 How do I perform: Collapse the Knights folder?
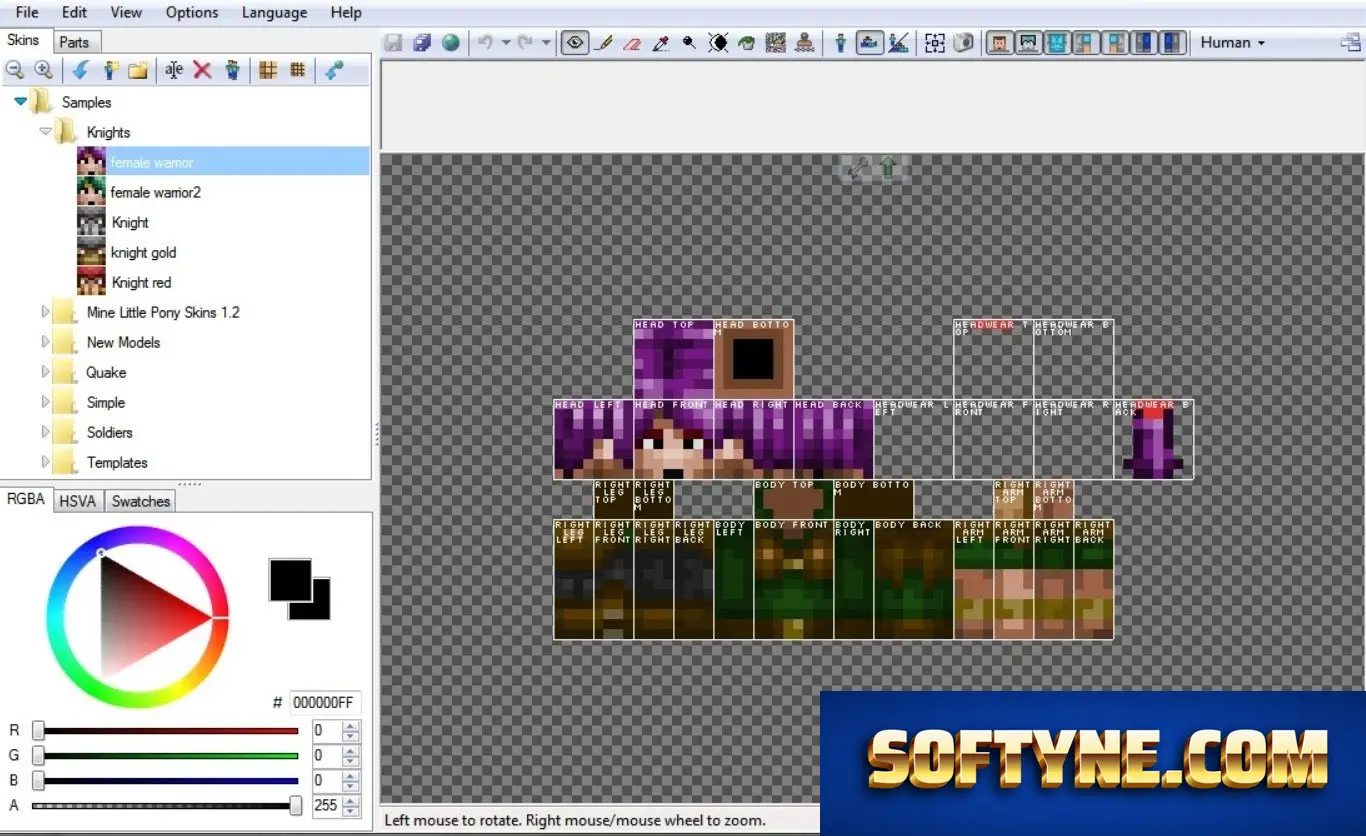coord(45,132)
